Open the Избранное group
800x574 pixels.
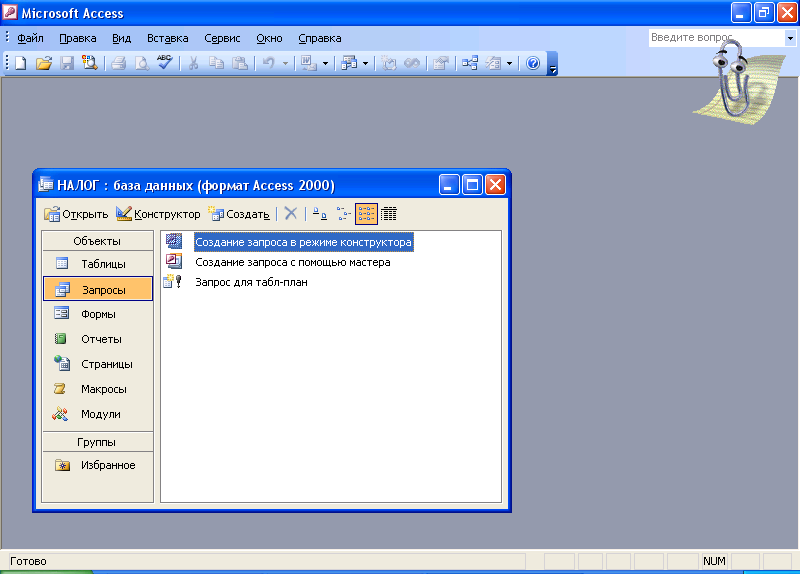[97, 465]
